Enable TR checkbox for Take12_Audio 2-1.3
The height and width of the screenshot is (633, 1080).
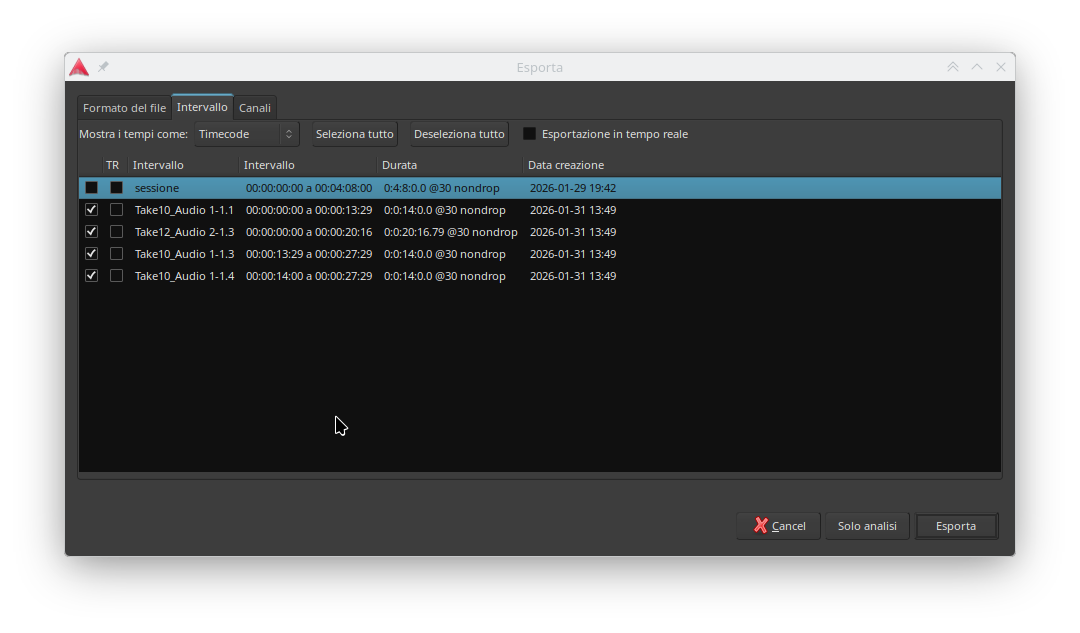coord(116,232)
